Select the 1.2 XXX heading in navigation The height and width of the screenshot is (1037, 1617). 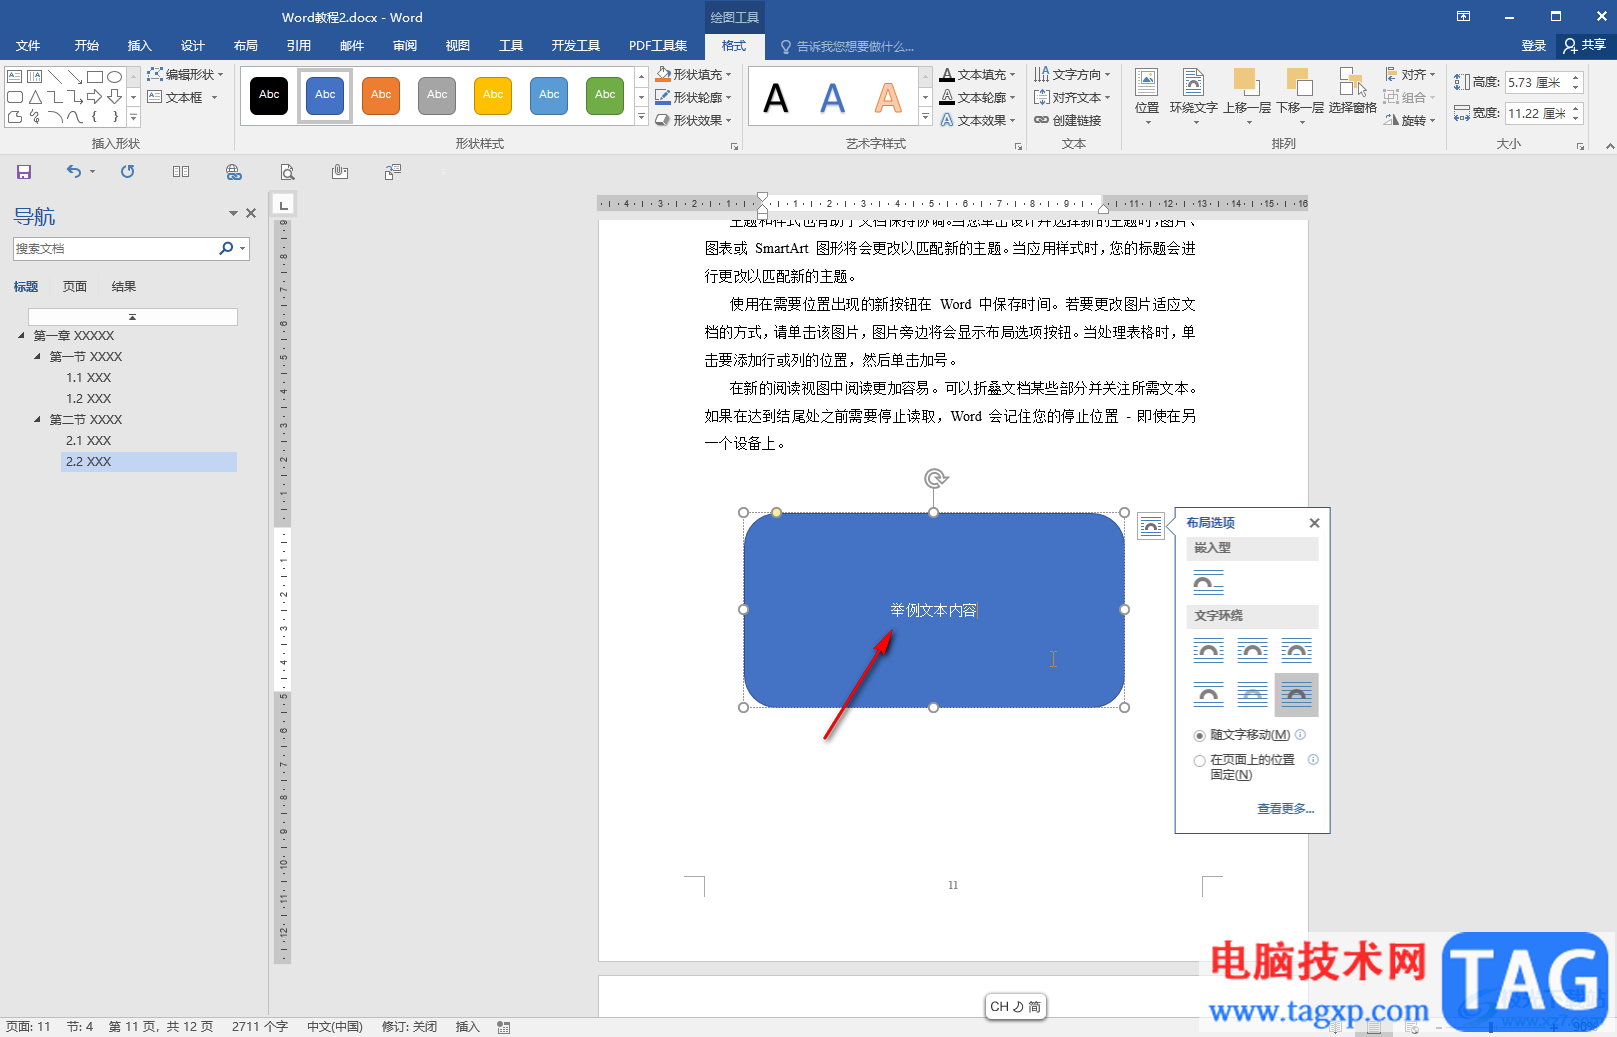[x=88, y=399]
